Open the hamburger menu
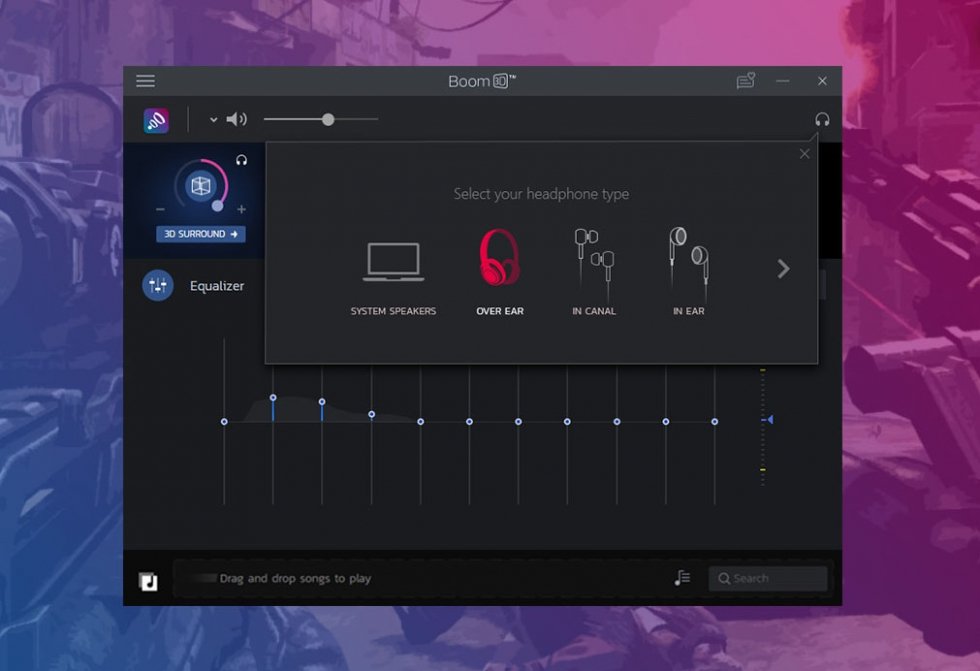This screenshot has height=671, width=980. click(146, 81)
